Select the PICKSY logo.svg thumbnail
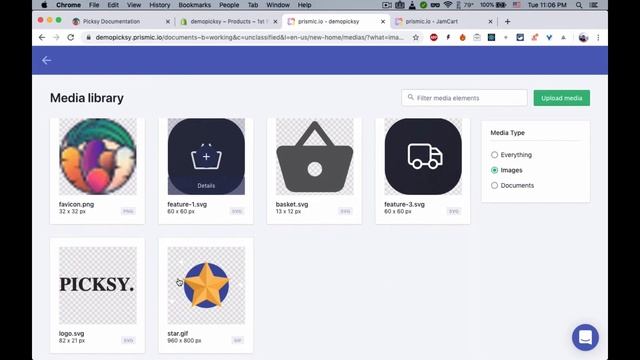 point(98,285)
